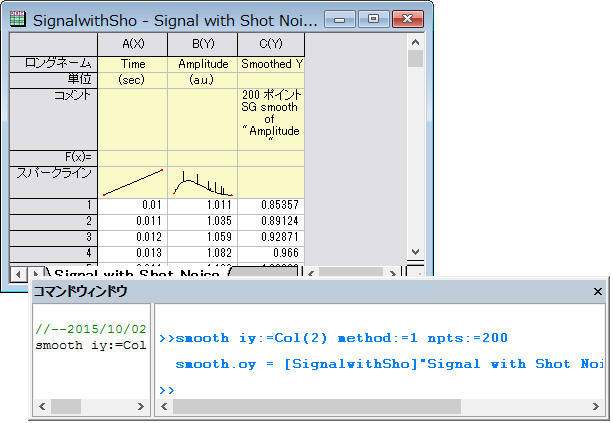Click cell with value 1.082
Screen dimensions: 613x423
[x=203, y=254]
